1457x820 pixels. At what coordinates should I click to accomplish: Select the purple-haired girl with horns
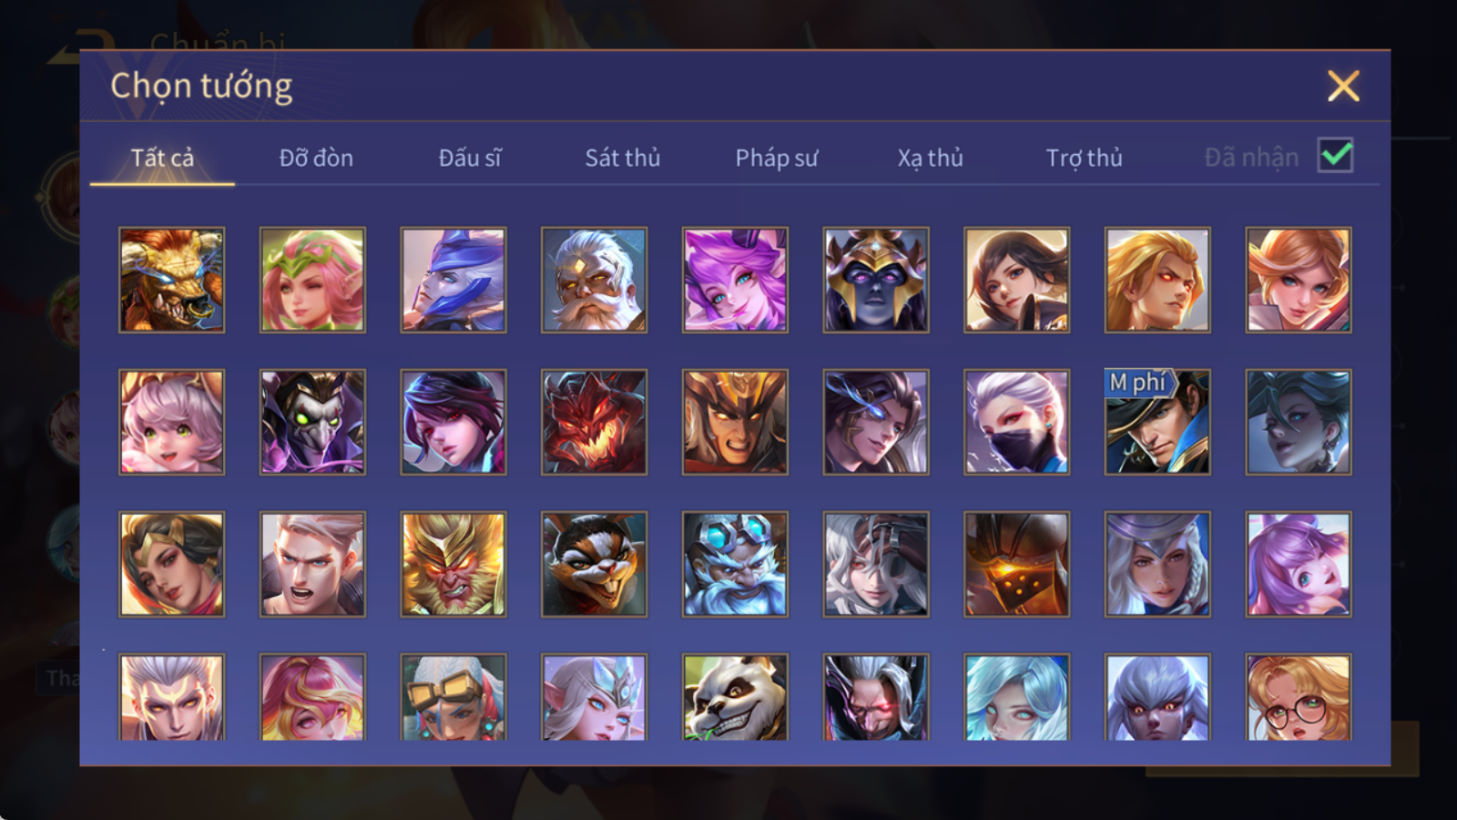[735, 280]
